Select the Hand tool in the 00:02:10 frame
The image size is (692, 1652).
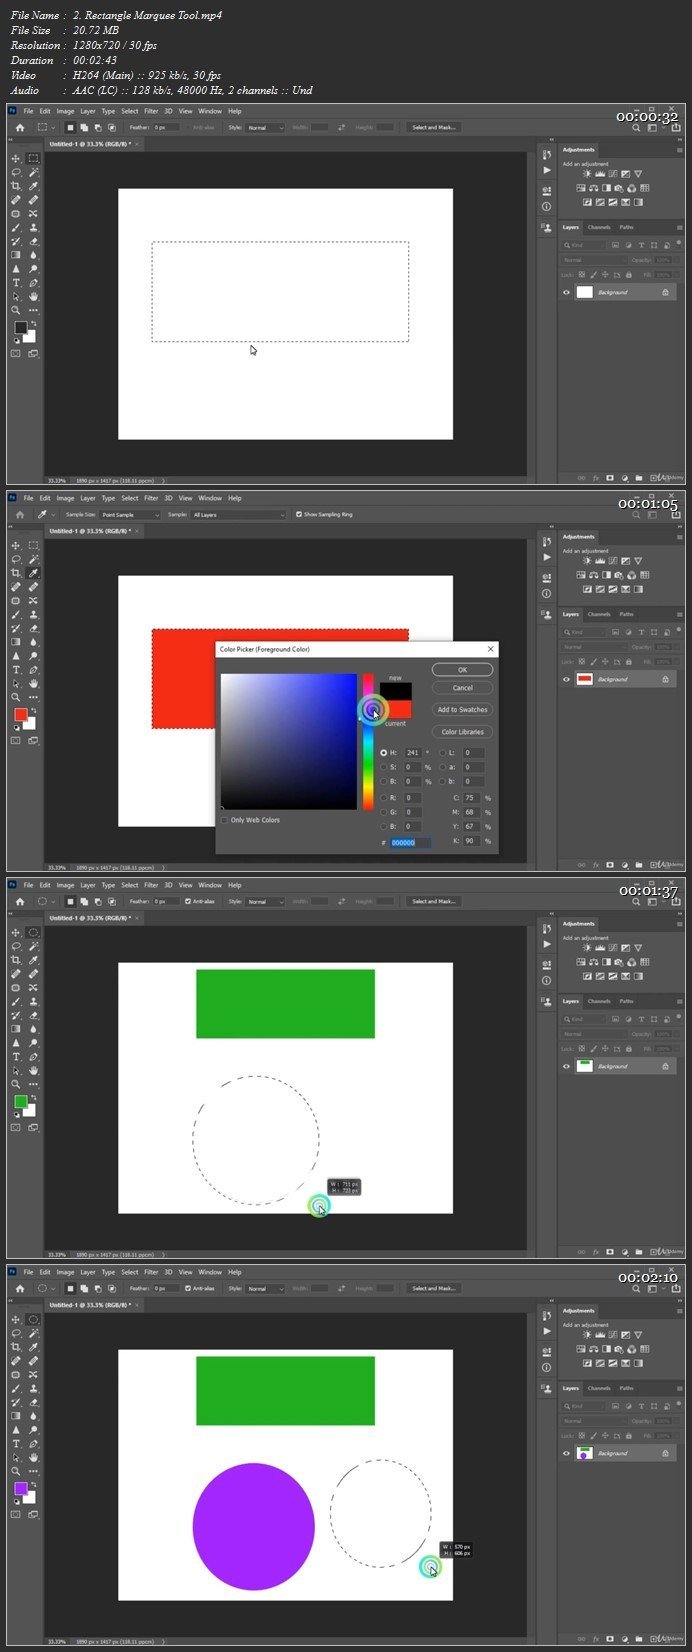[33, 1458]
